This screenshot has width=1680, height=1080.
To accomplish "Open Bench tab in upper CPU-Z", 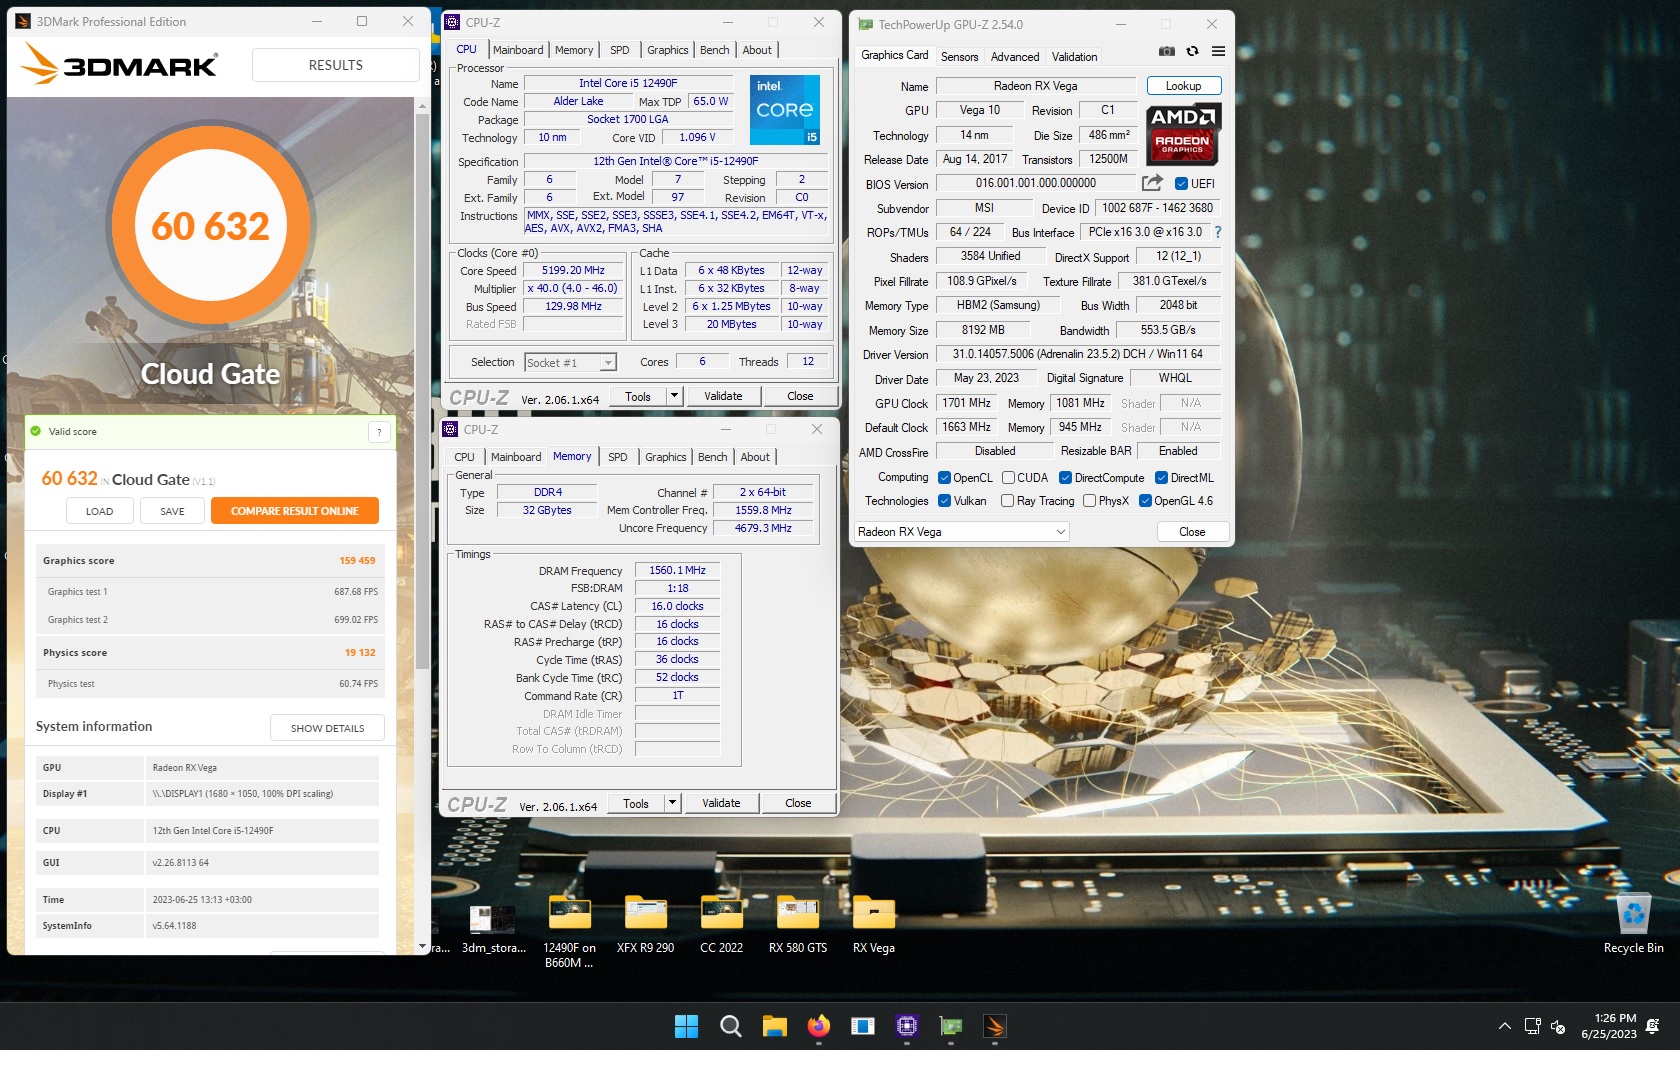I will [715, 50].
